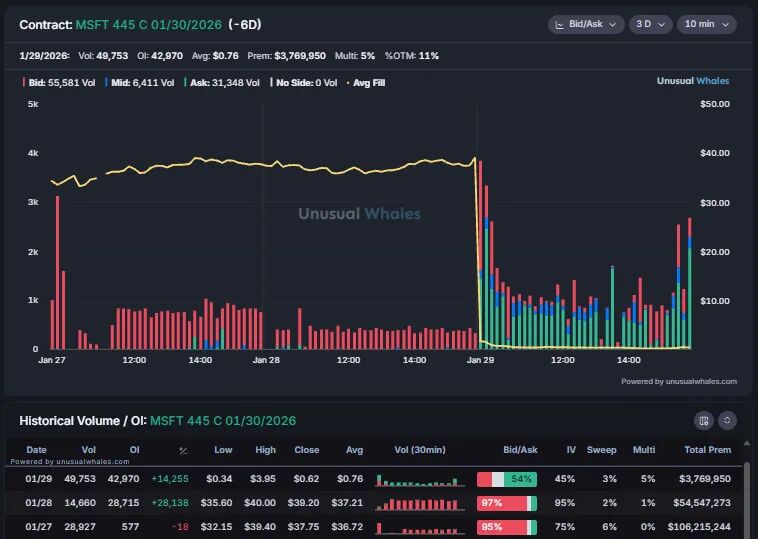
Task: Select the 01/29 table row
Action: point(373,479)
